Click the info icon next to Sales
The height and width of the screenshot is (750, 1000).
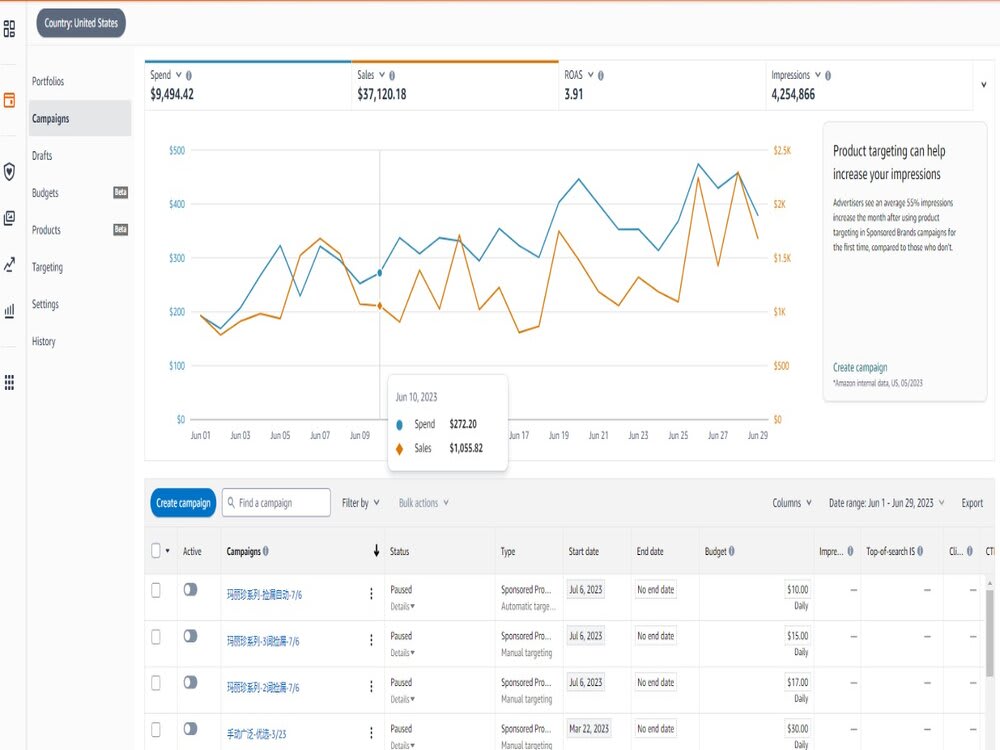(392, 75)
